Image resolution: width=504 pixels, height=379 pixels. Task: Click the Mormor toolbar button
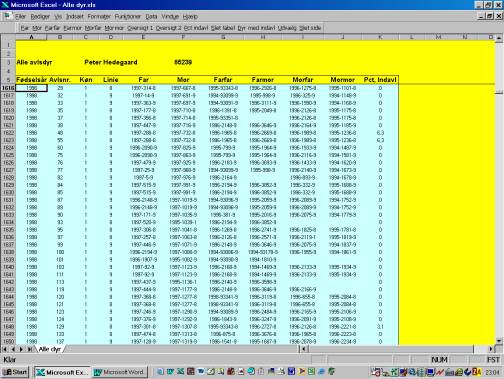coord(114,28)
